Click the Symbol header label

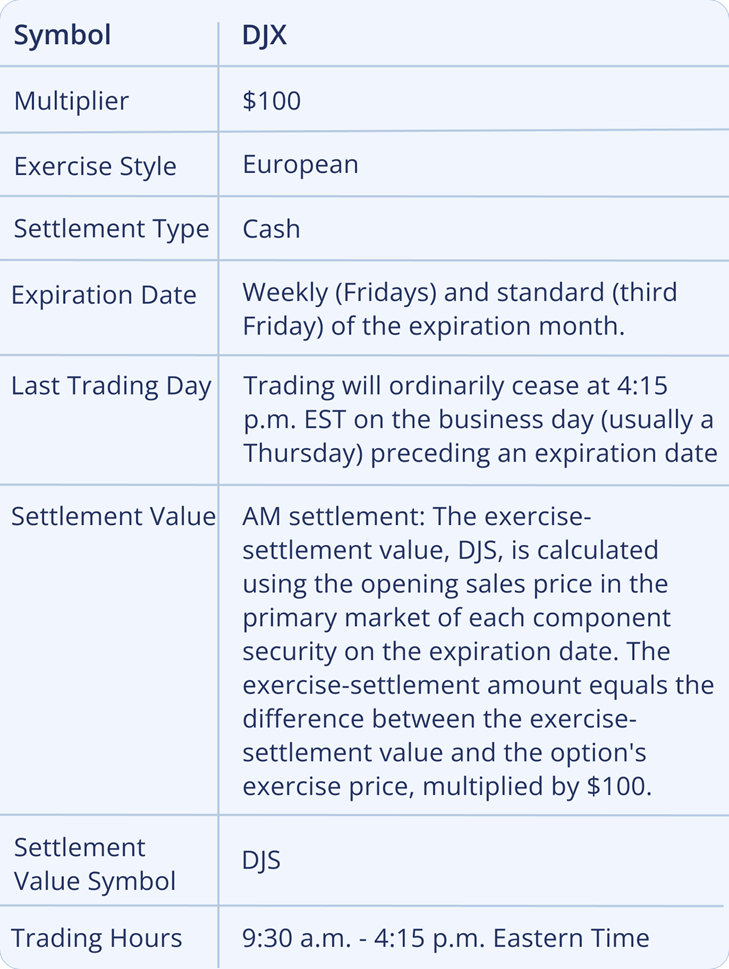coord(62,36)
